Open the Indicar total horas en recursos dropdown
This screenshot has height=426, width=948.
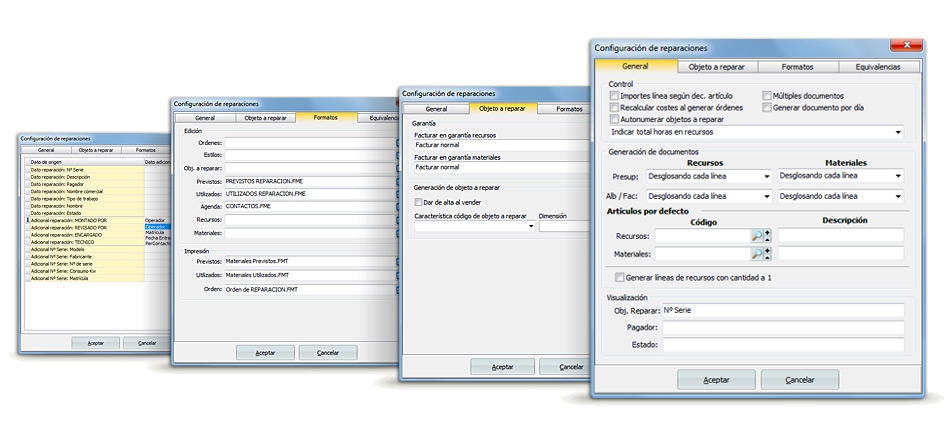pos(897,132)
